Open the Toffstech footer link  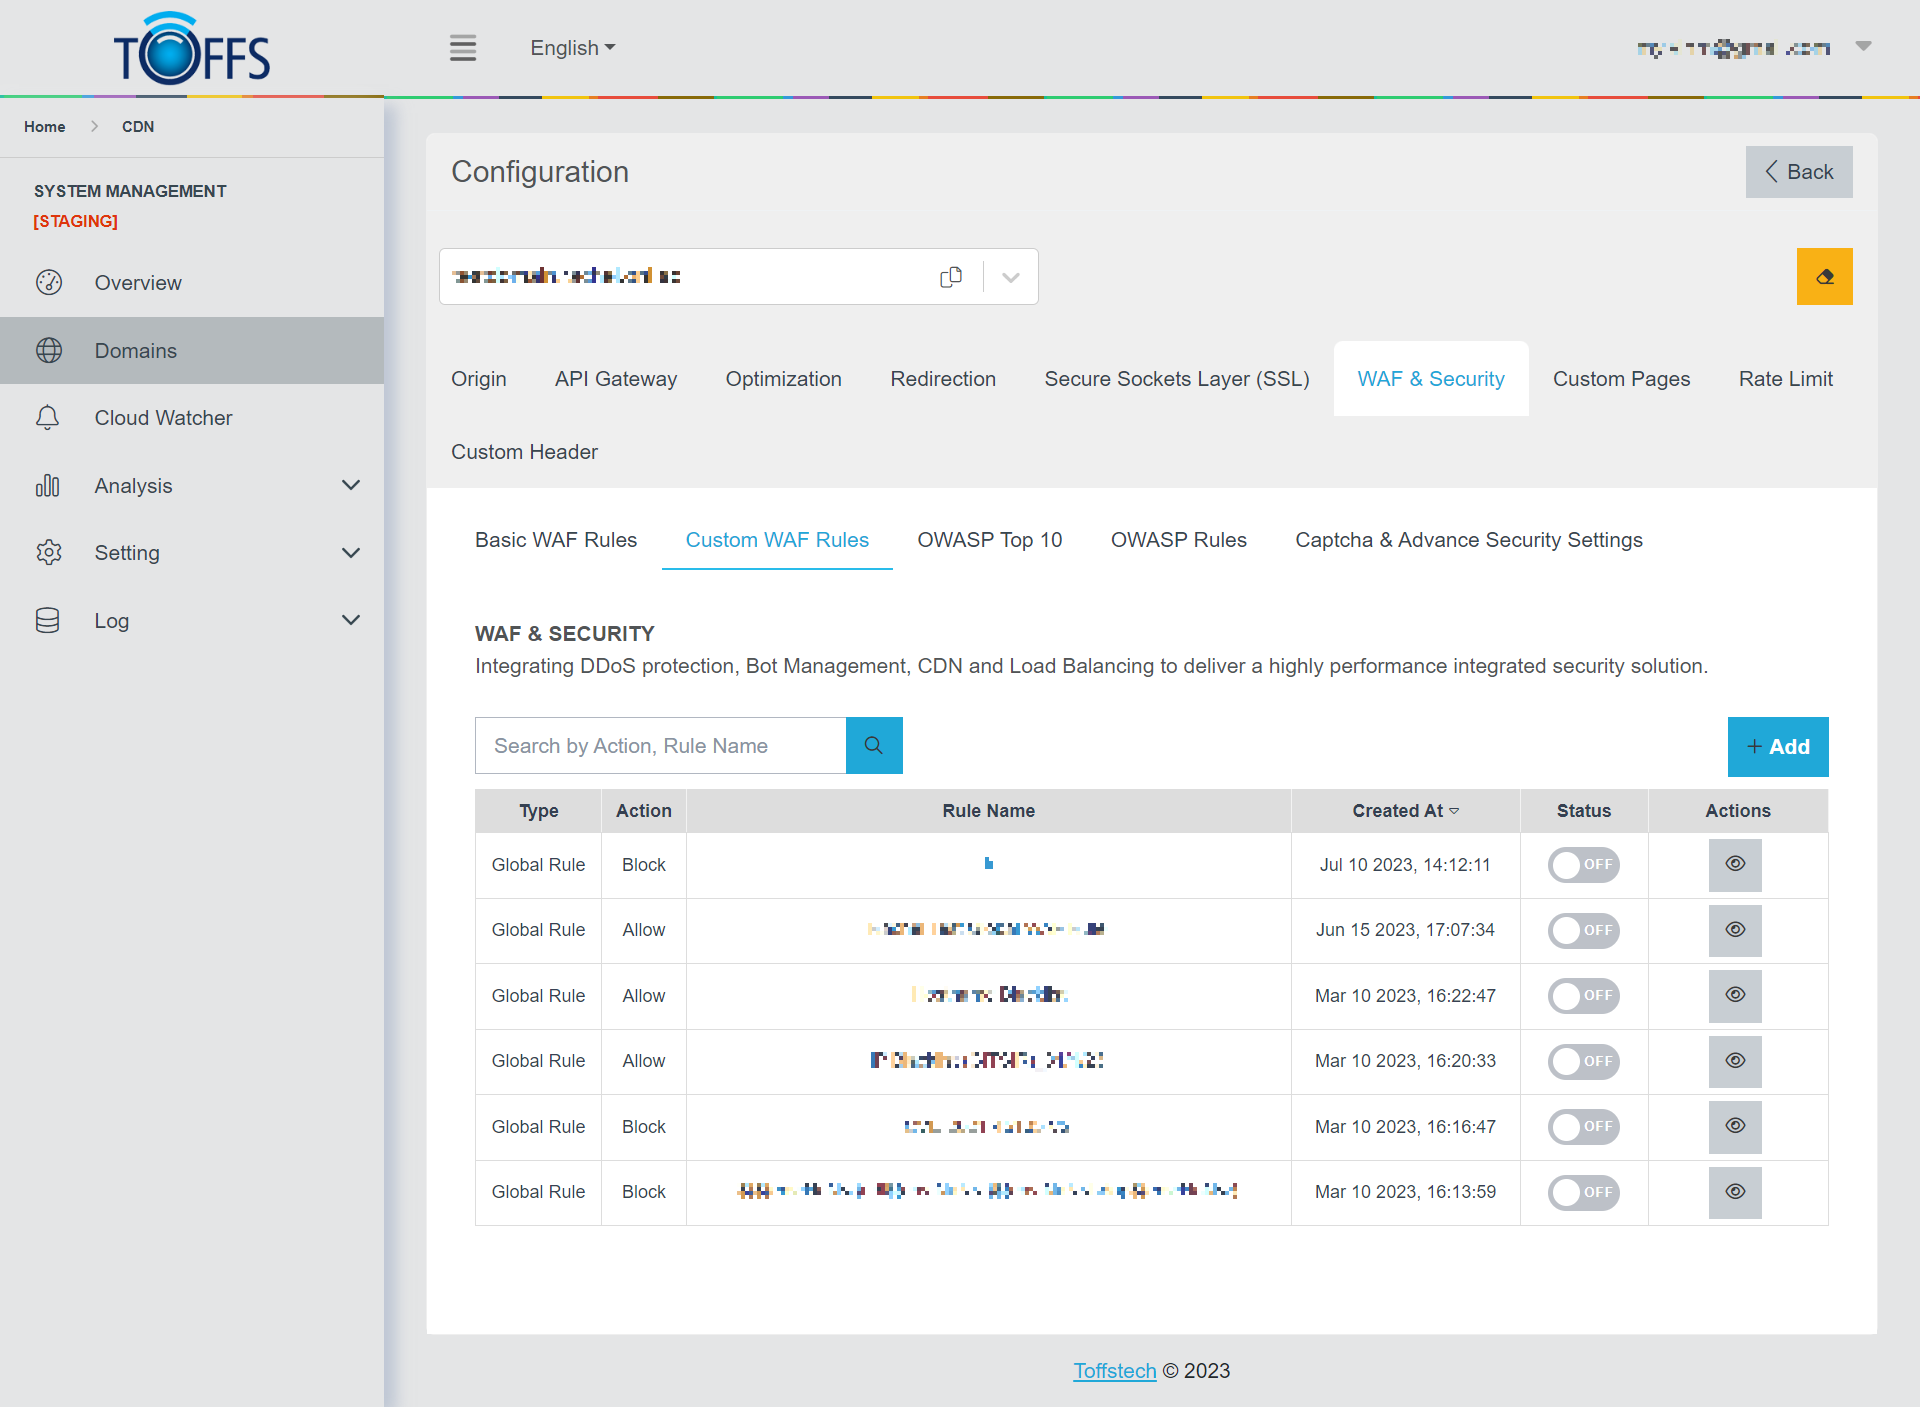click(1114, 1371)
